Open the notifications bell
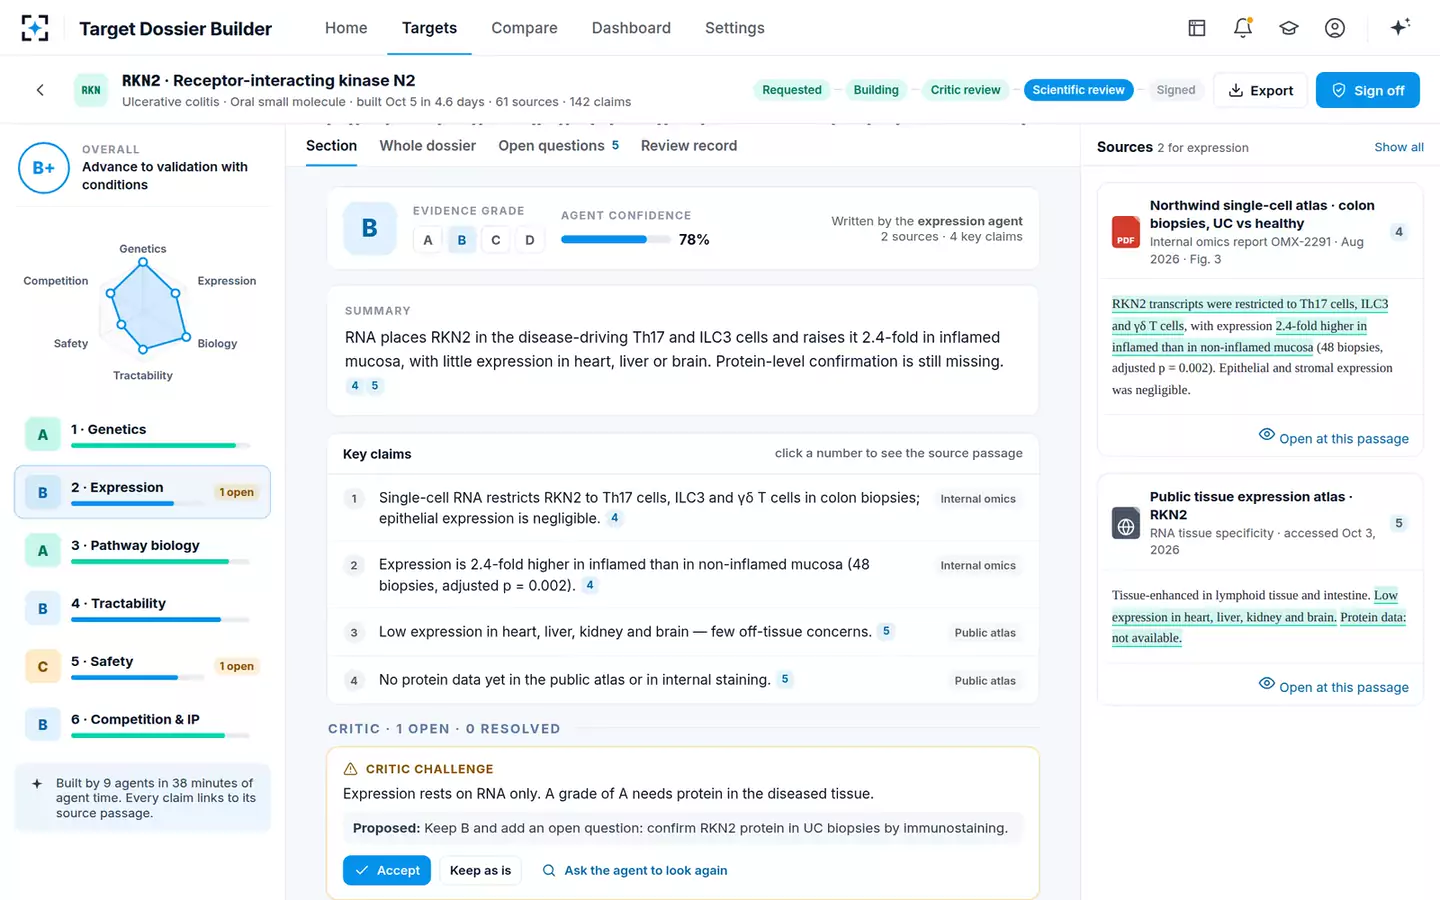Viewport: 1440px width, 900px height. [x=1242, y=28]
